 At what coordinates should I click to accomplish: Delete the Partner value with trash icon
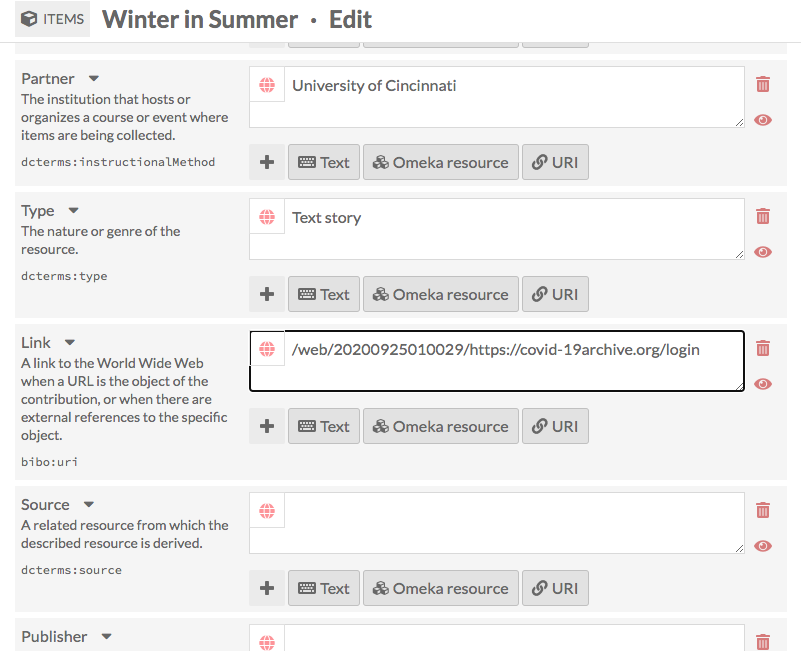(763, 85)
